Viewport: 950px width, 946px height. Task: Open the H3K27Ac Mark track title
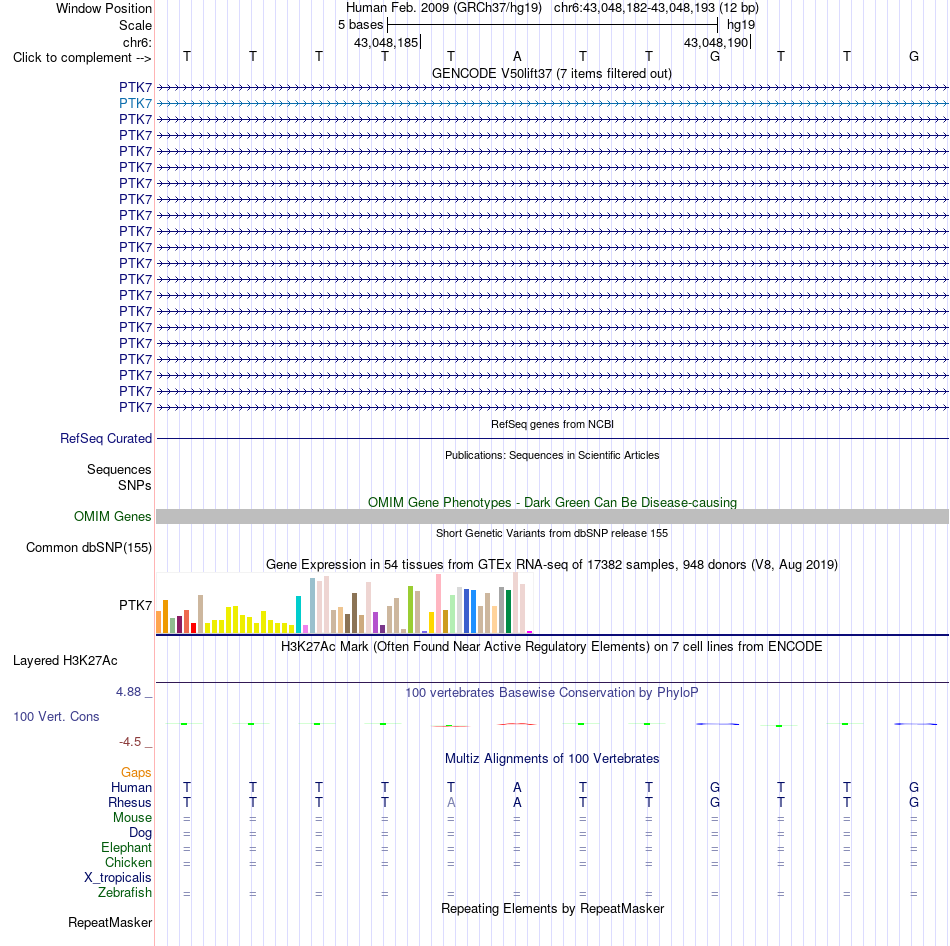click(x=552, y=646)
